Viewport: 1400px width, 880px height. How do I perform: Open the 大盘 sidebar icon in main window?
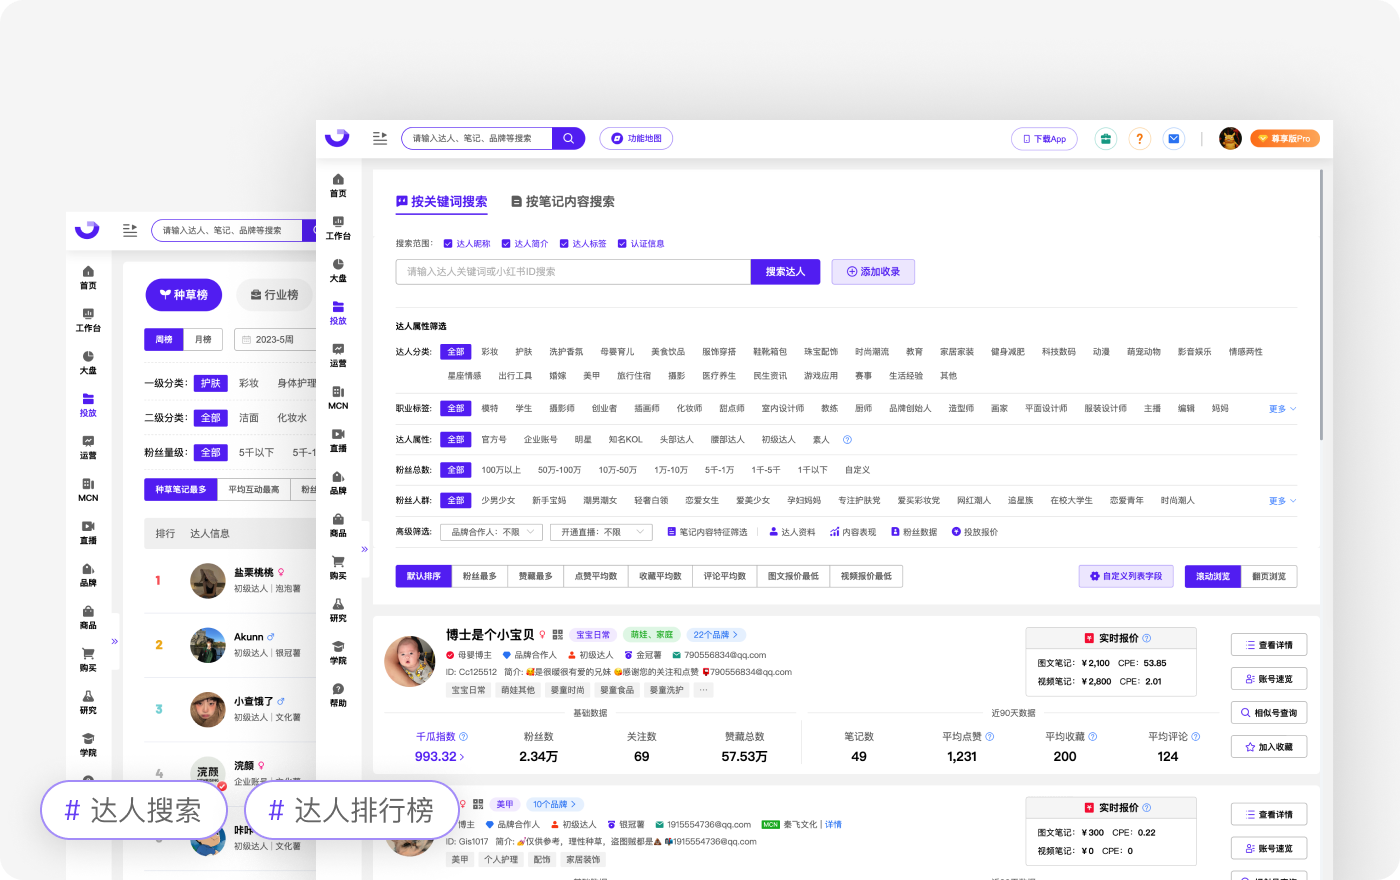(x=338, y=269)
